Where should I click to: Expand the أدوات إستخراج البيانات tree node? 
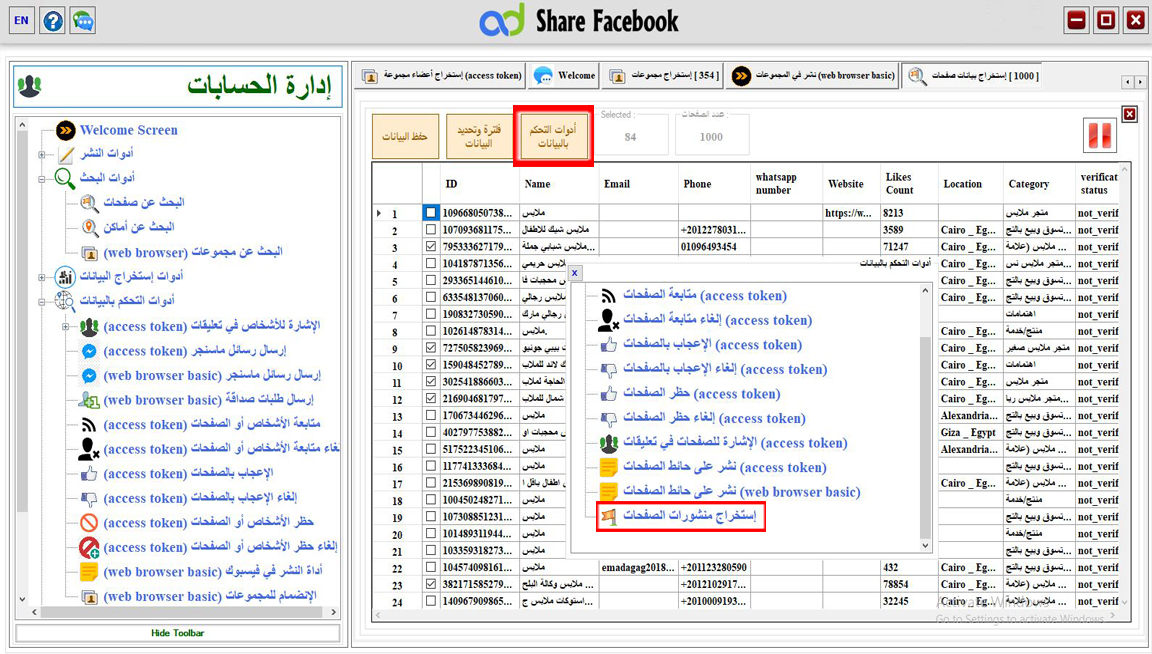tap(42, 277)
